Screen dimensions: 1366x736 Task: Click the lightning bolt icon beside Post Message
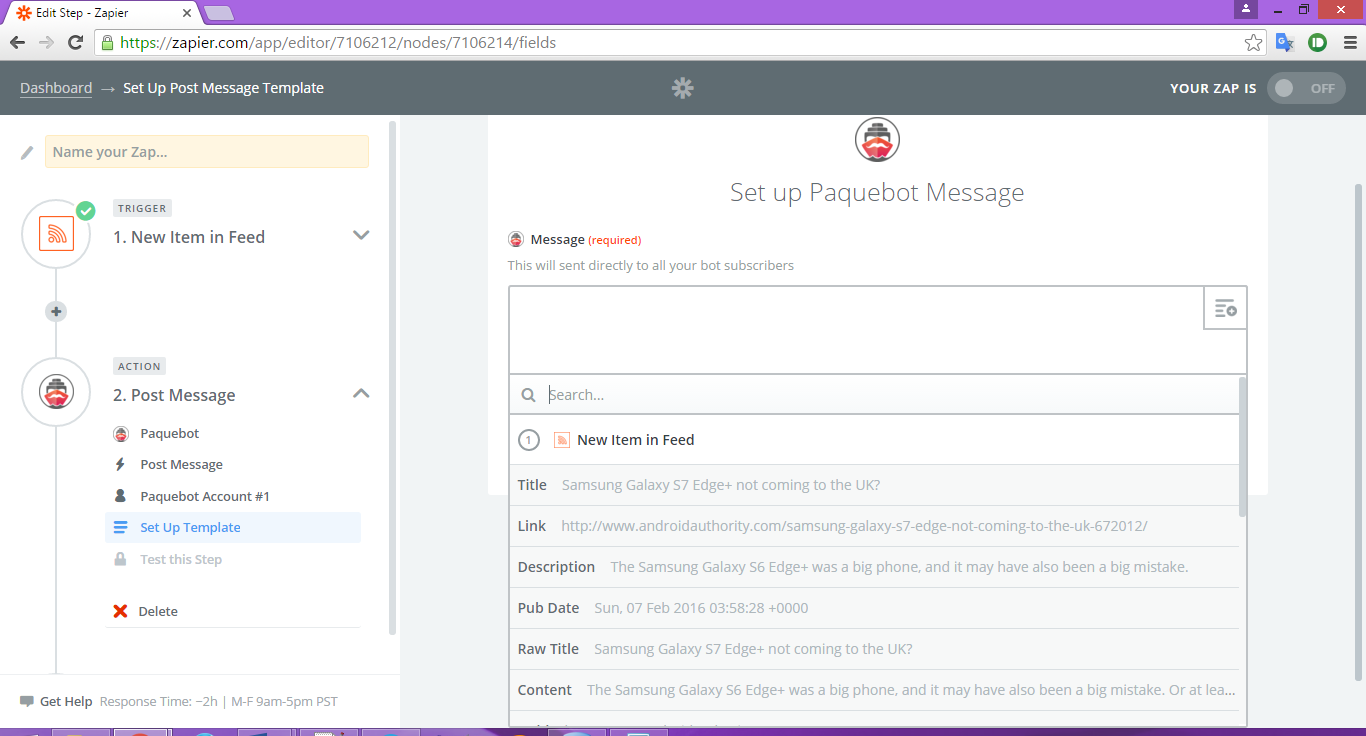pyautogui.click(x=120, y=464)
